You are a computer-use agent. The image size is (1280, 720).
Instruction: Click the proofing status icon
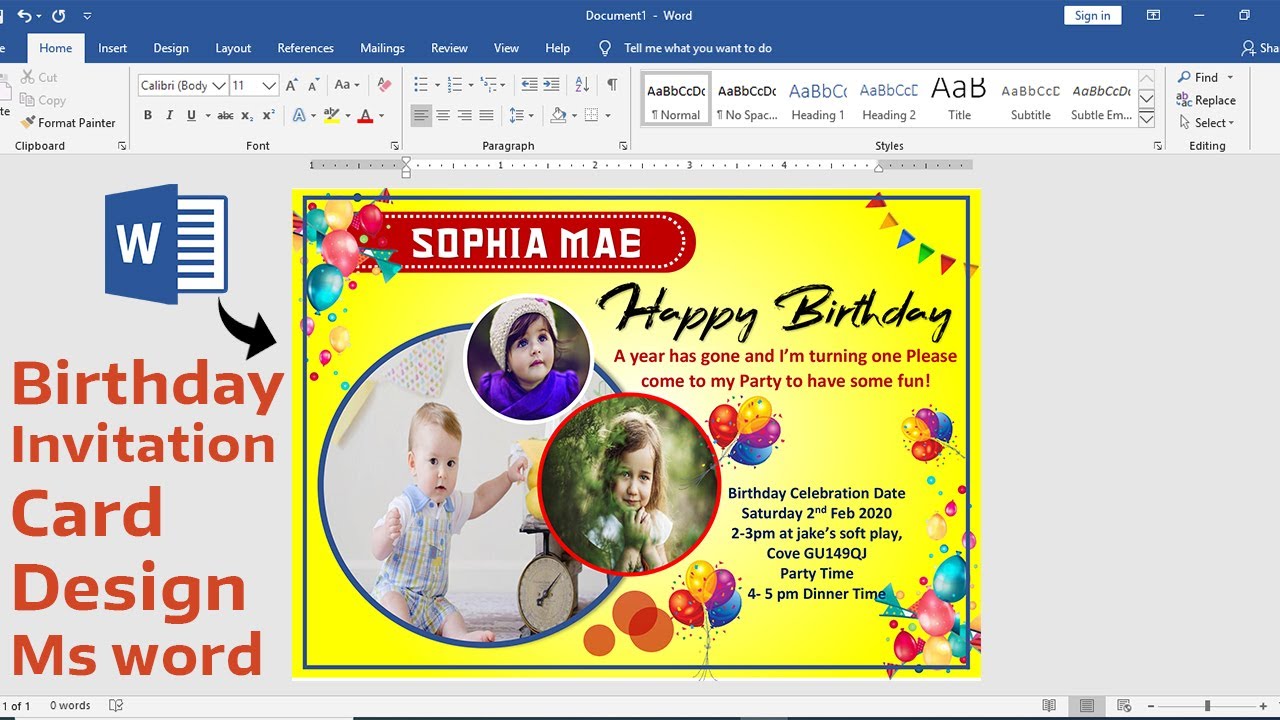point(116,705)
